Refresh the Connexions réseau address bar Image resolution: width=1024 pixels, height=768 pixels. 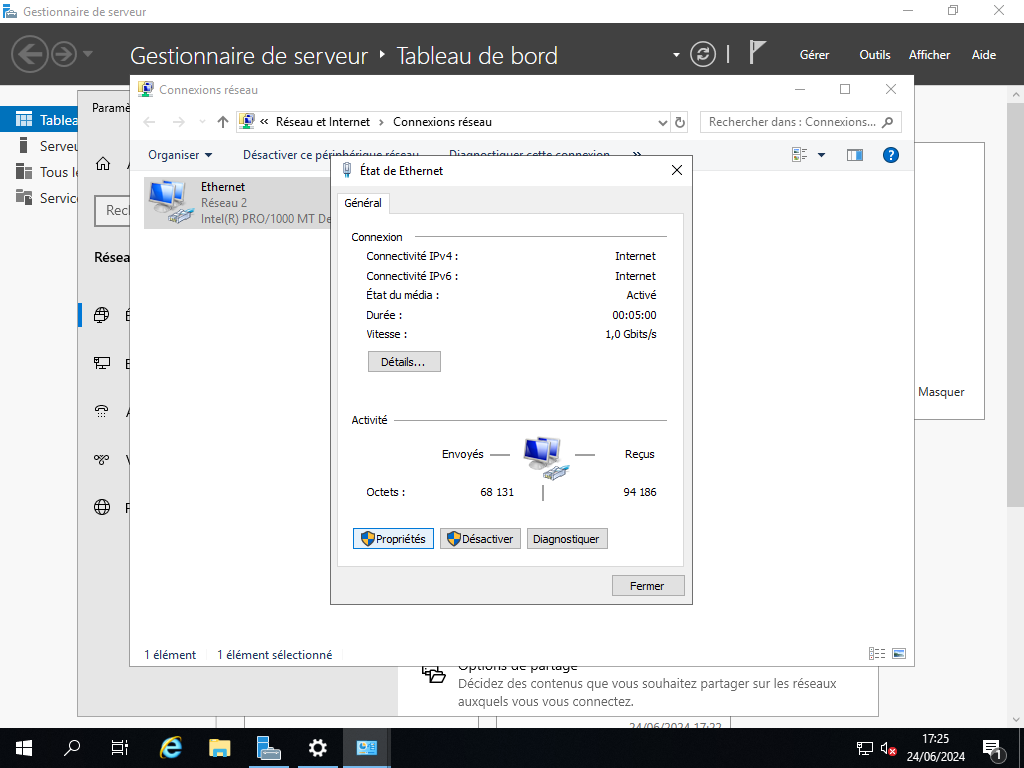pos(681,122)
